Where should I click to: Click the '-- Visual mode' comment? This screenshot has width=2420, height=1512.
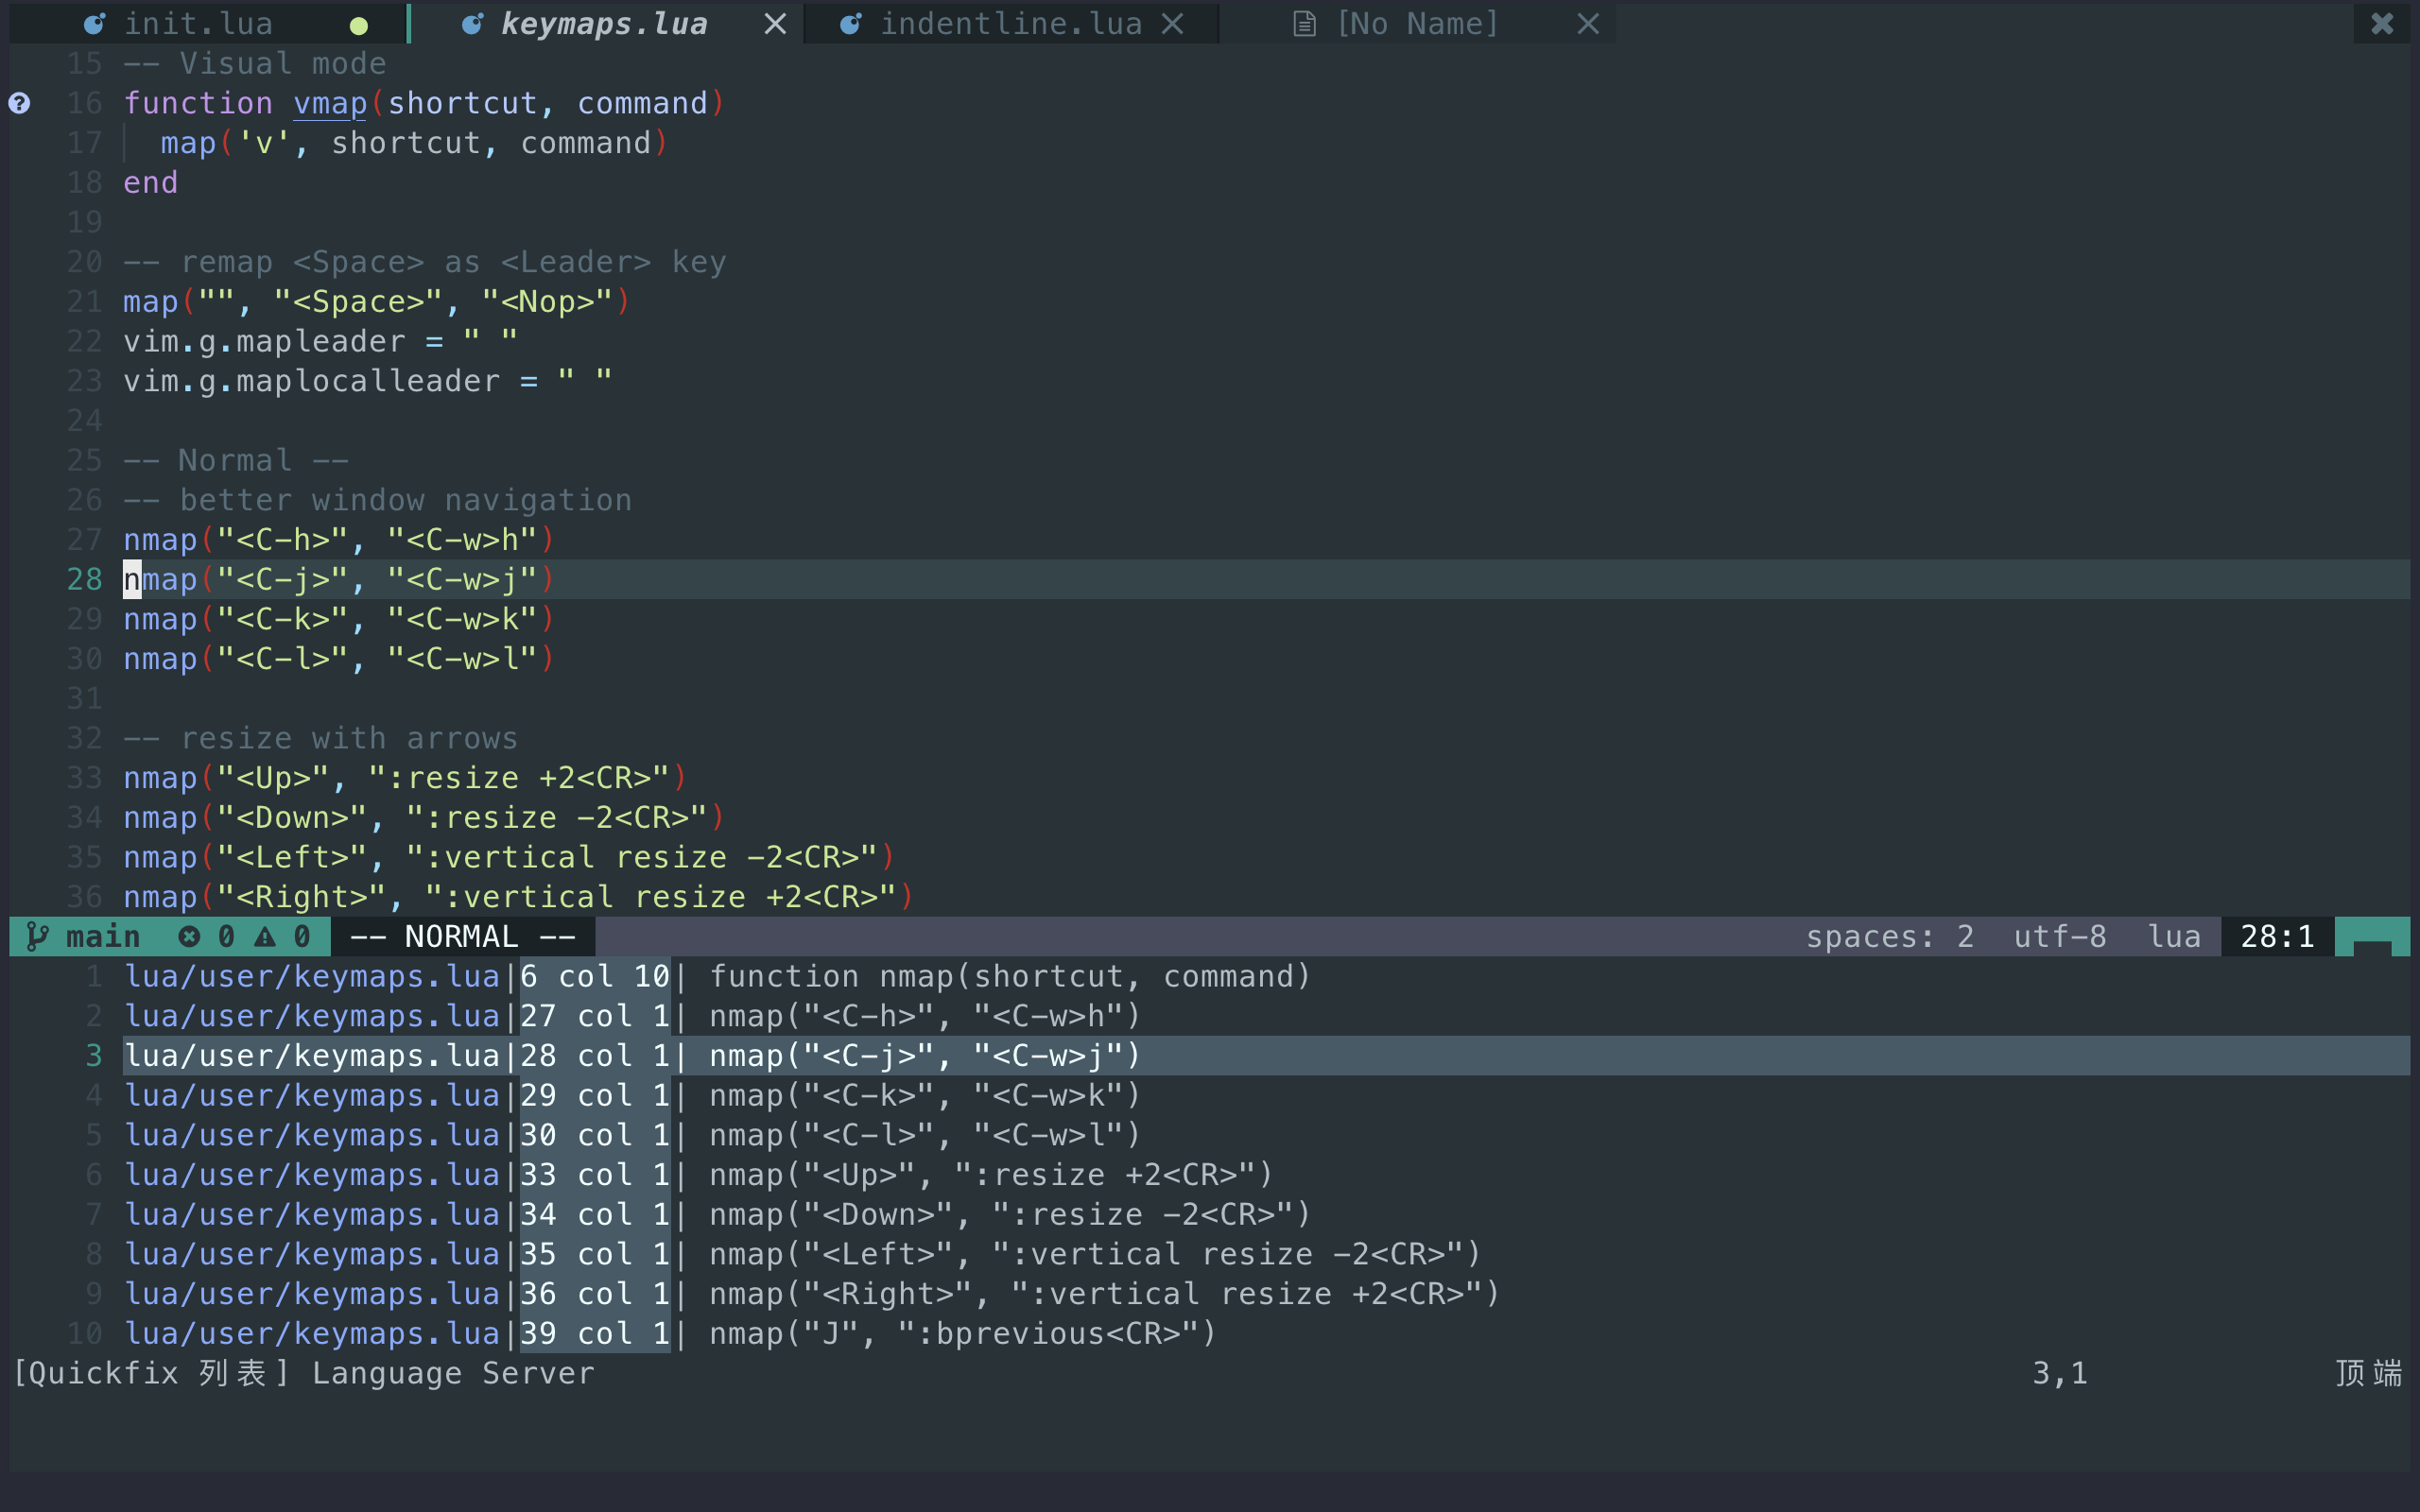(255, 64)
